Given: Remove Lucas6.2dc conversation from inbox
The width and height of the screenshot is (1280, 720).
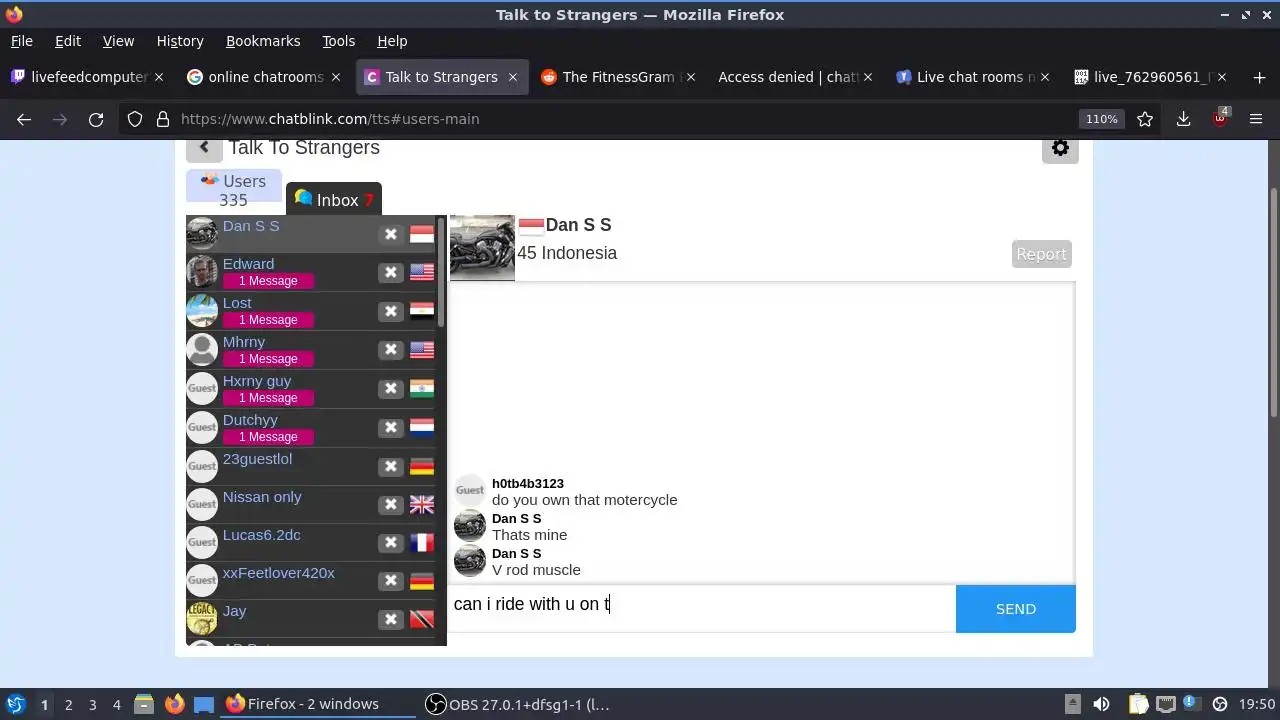Looking at the screenshot, I should click(x=391, y=543).
